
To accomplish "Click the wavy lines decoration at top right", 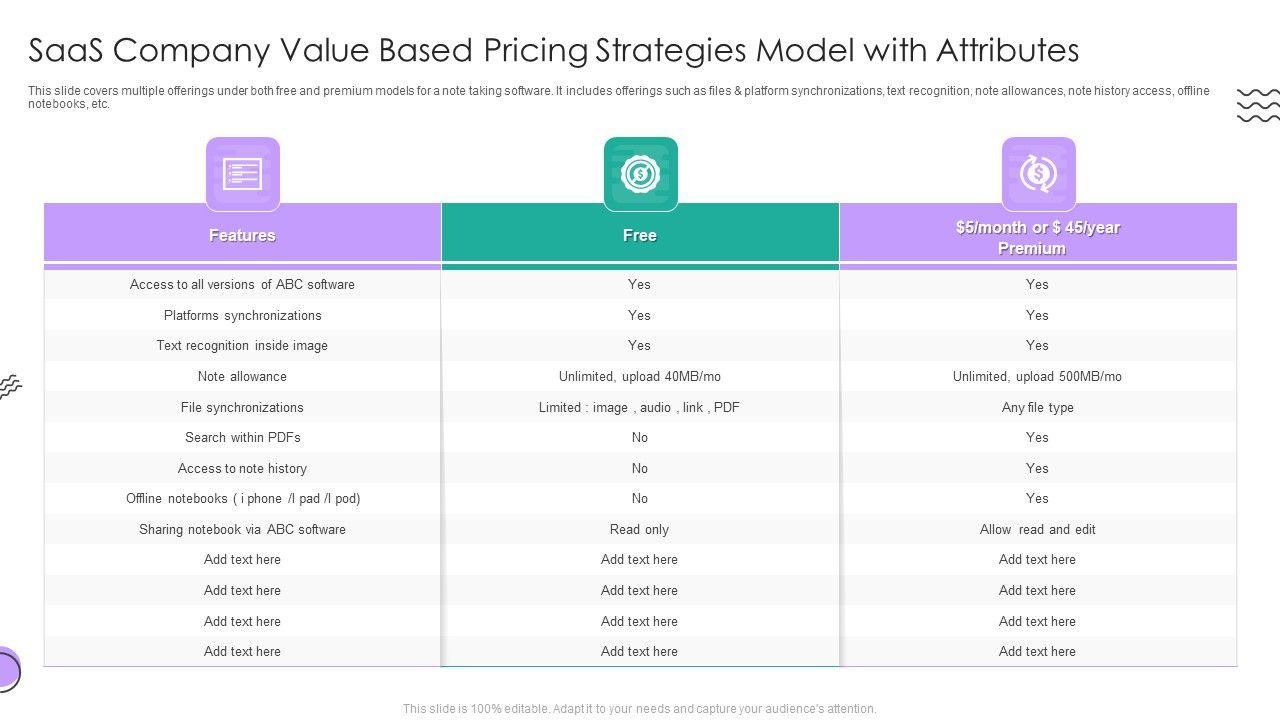I will pyautogui.click(x=1257, y=105).
